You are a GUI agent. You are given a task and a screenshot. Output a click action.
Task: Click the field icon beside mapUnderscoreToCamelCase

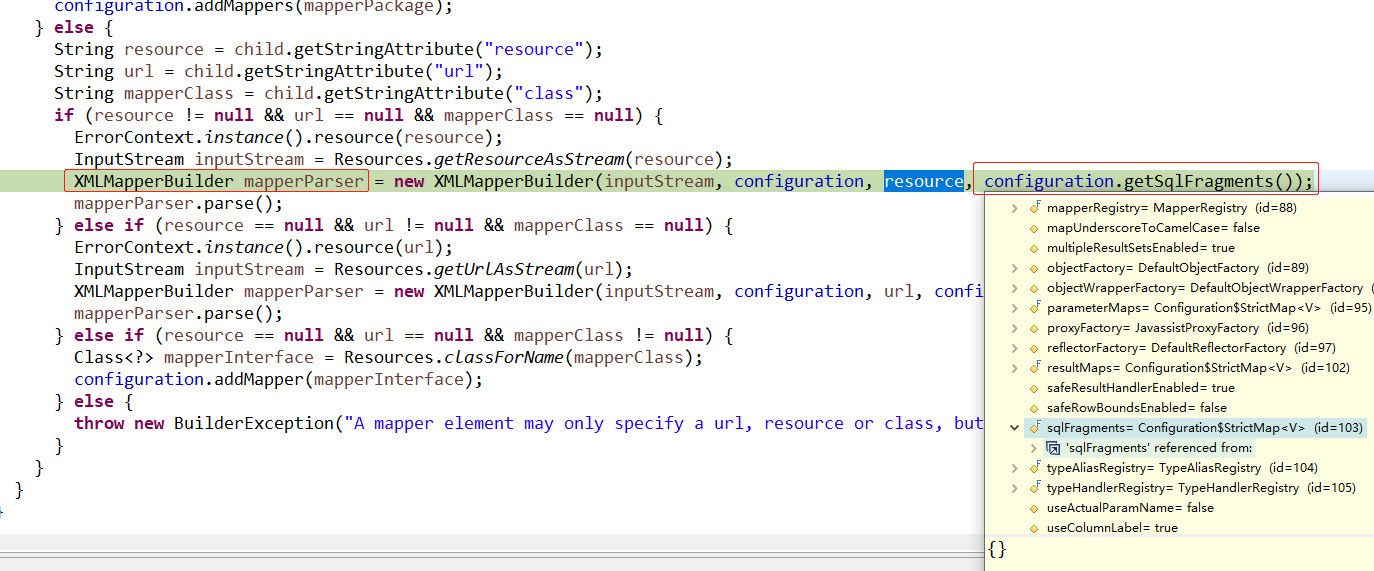pos(1036,228)
